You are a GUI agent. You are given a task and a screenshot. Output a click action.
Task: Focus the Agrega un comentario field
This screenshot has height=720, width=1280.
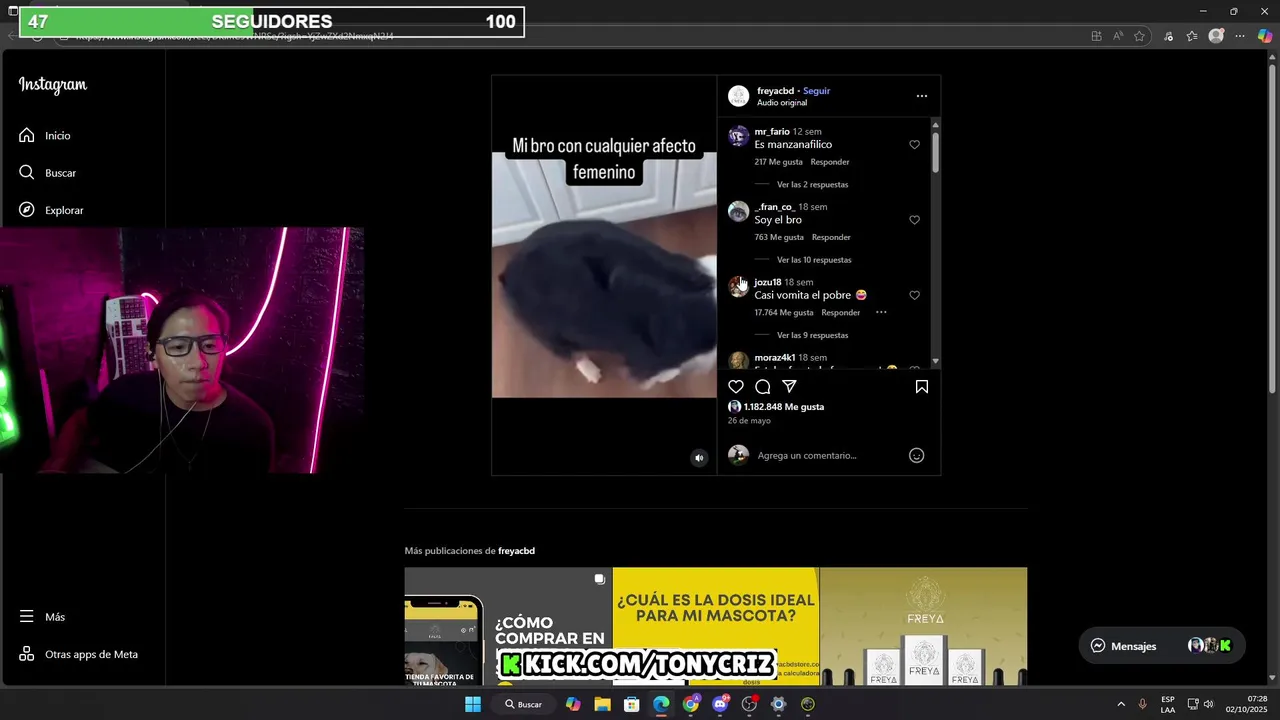coord(828,456)
